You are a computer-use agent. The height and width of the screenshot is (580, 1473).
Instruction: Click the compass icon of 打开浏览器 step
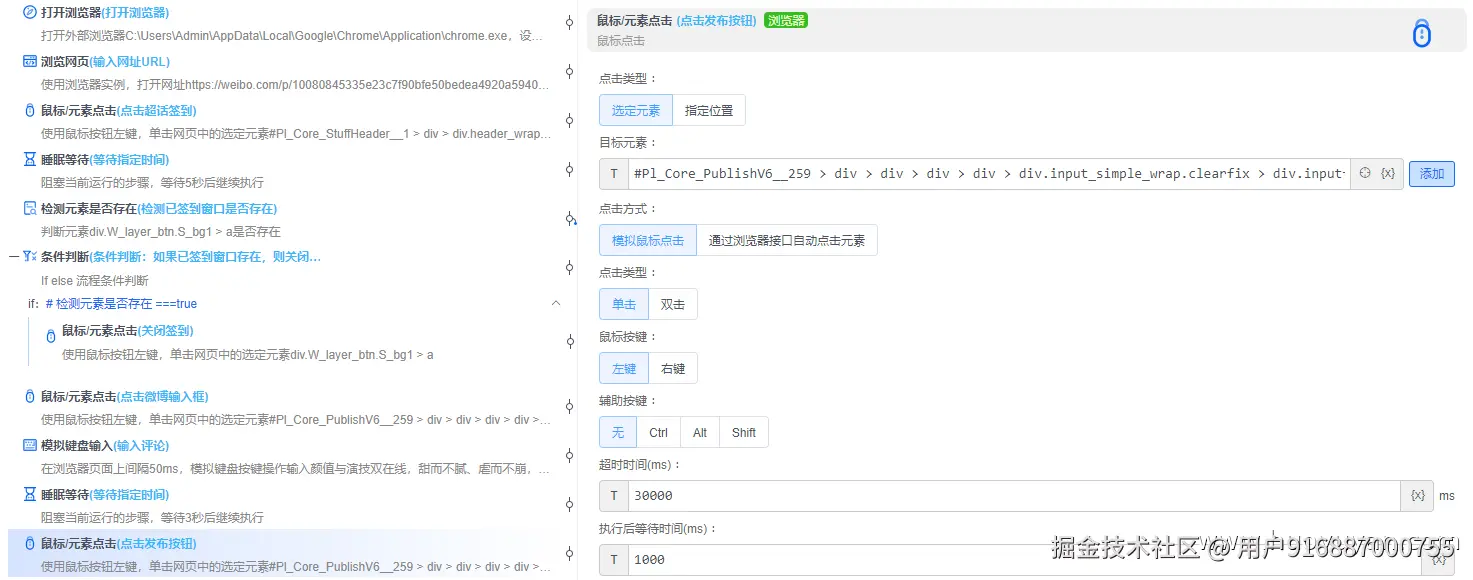29,12
